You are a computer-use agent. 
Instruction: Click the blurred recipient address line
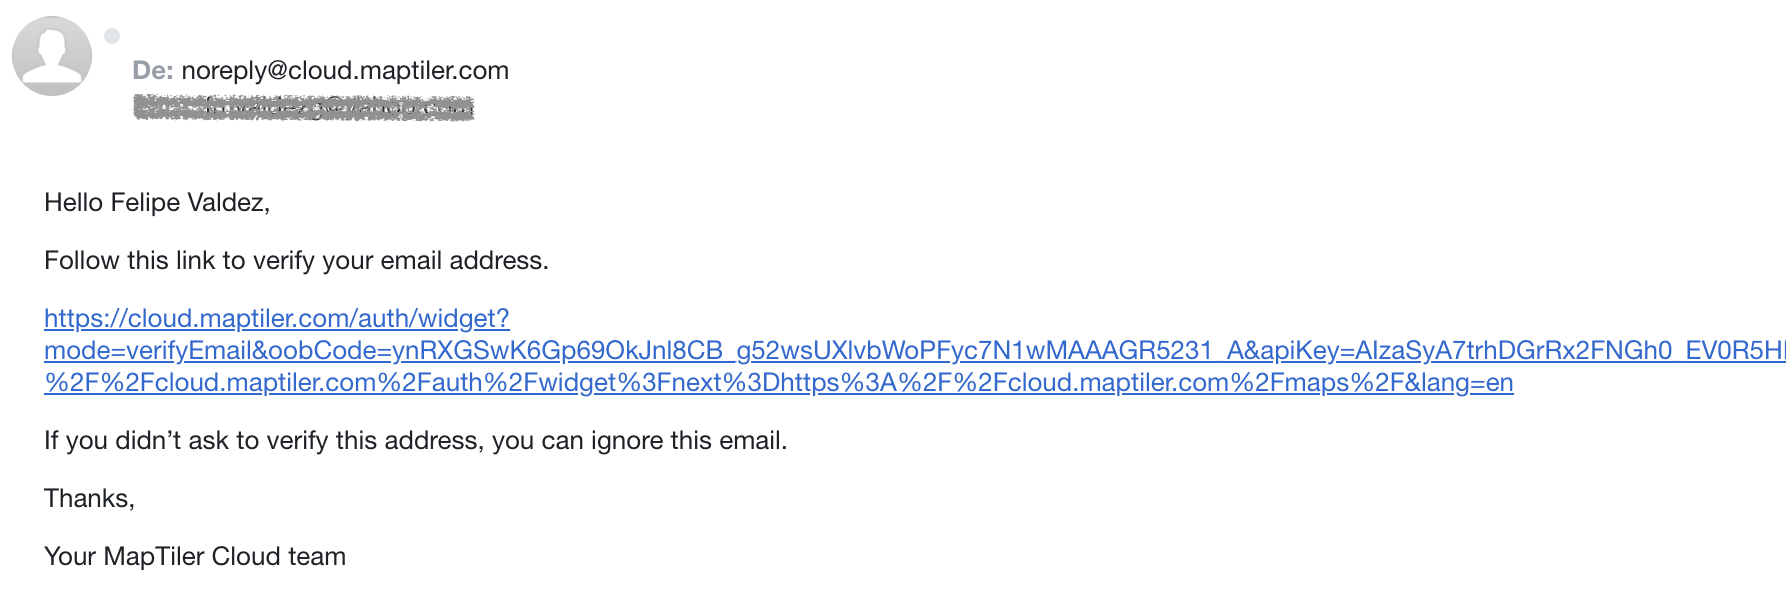303,108
